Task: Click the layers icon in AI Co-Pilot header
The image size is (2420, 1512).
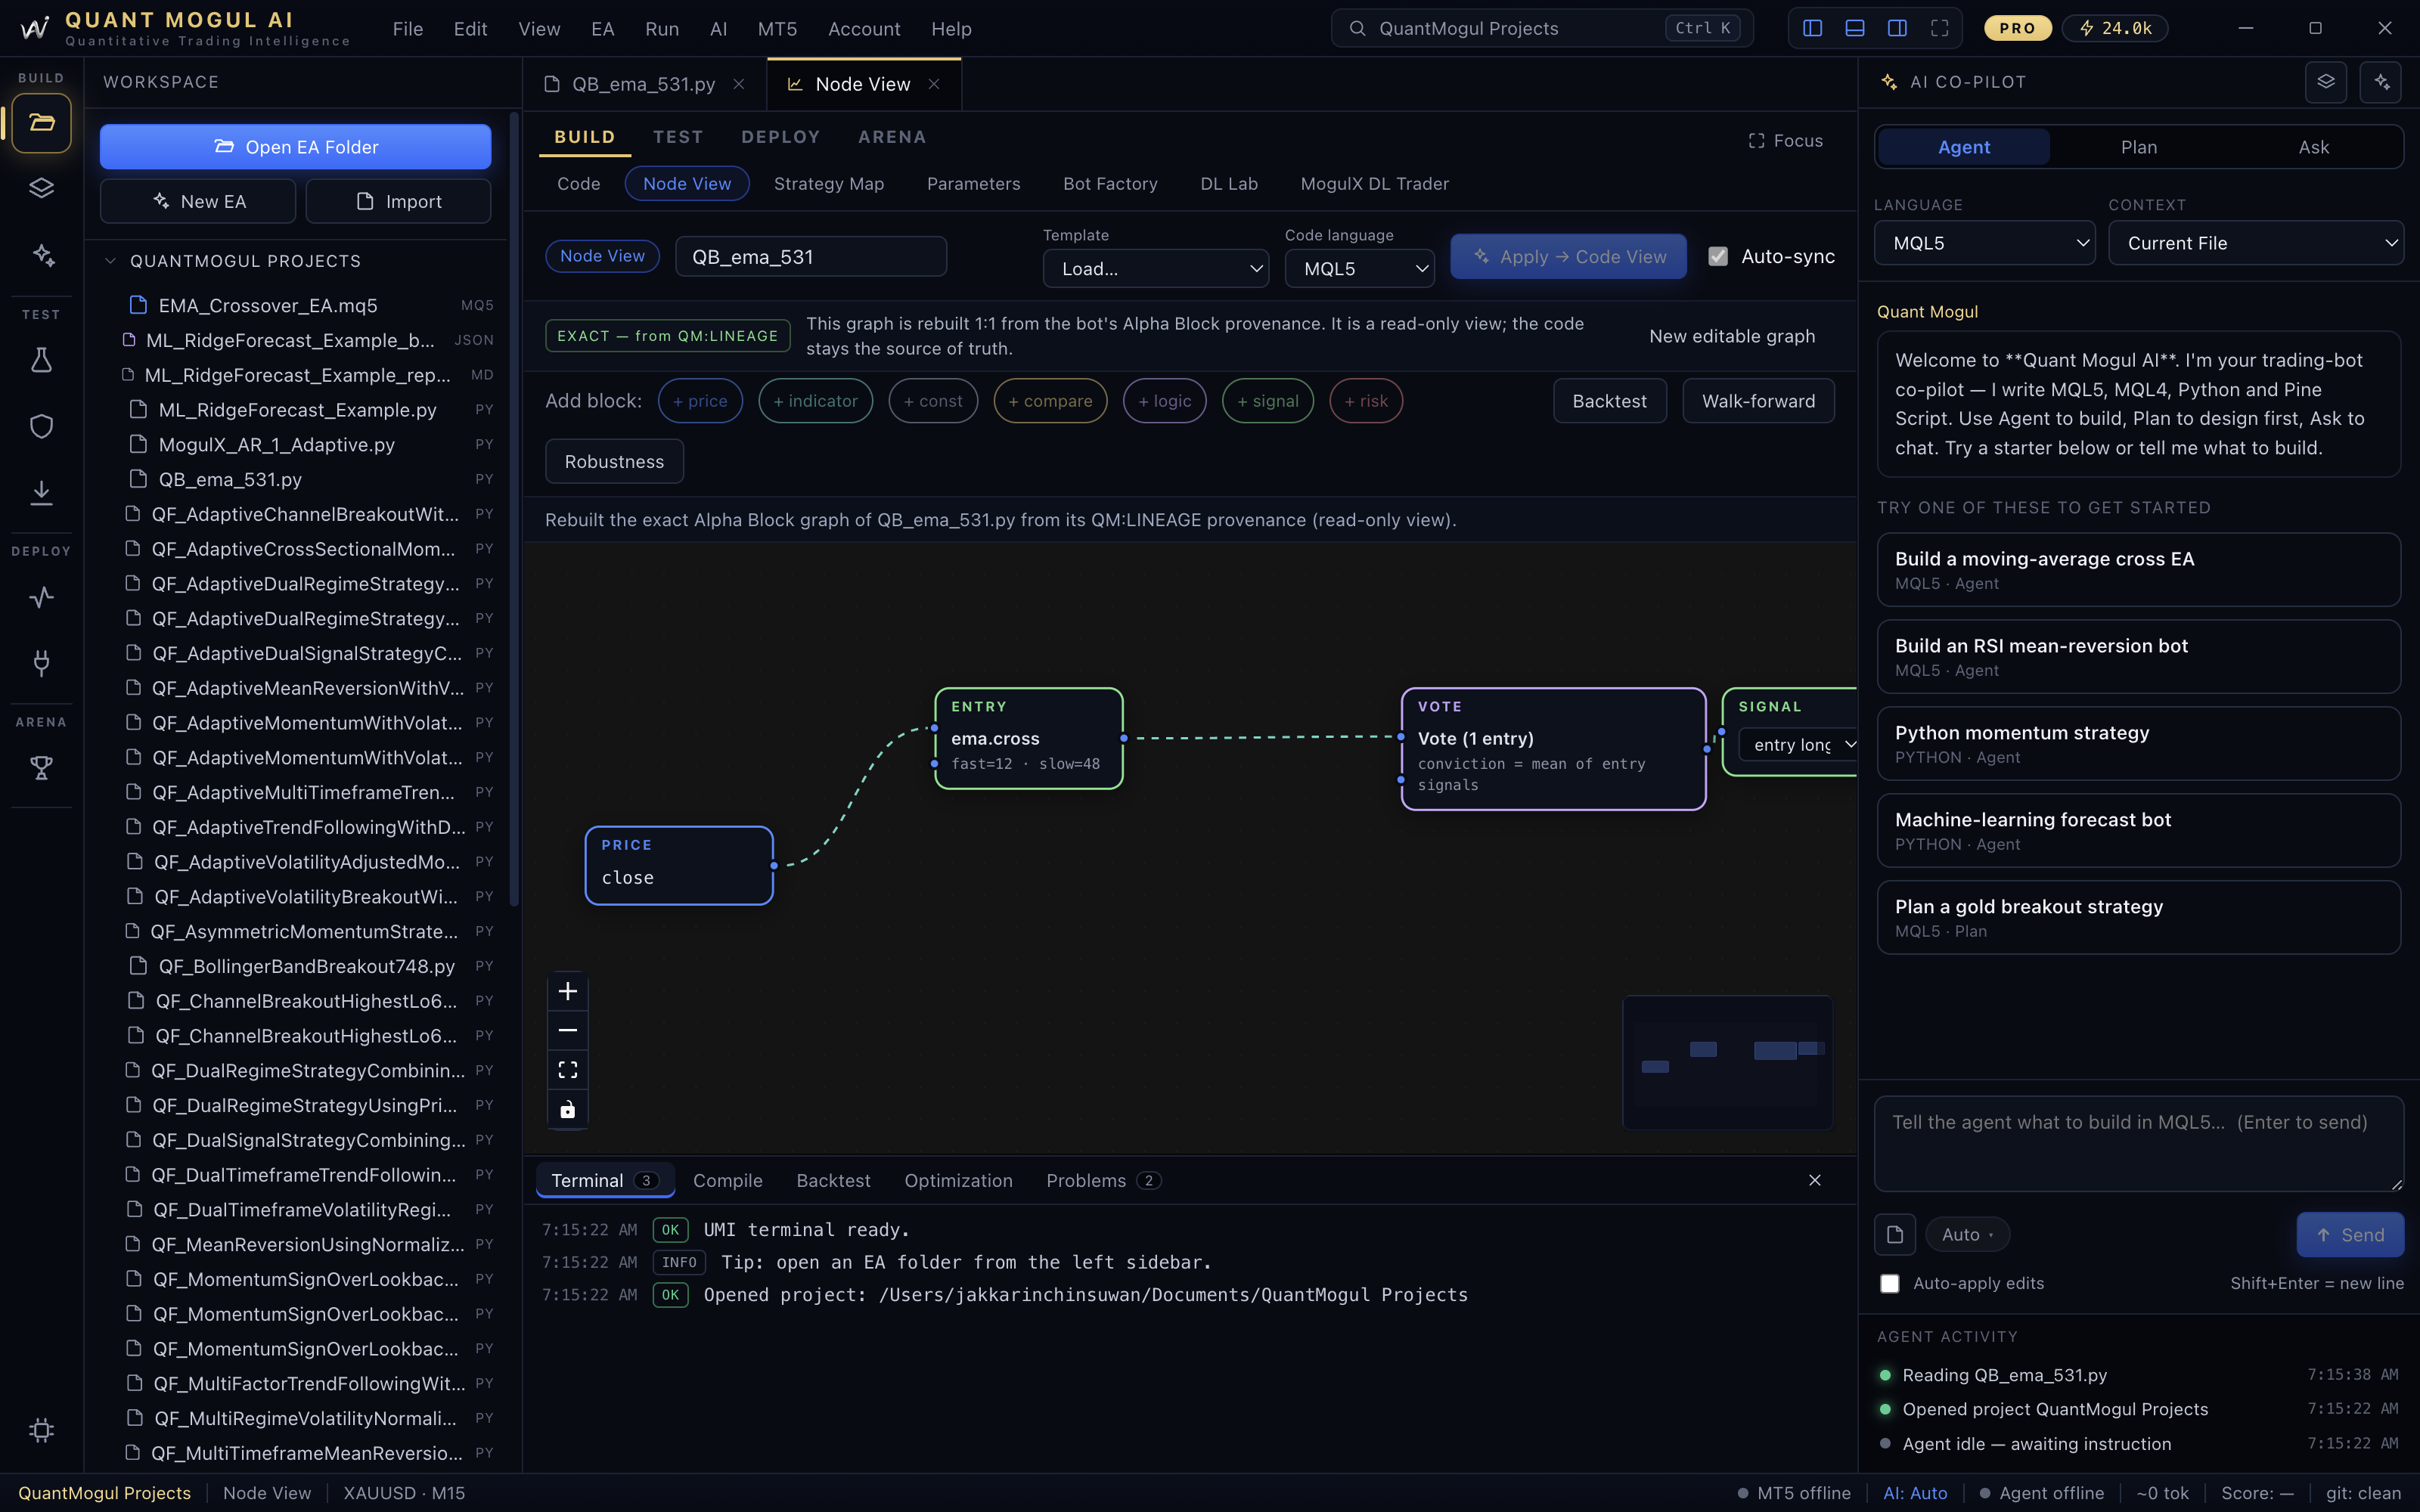Action: click(x=2325, y=82)
